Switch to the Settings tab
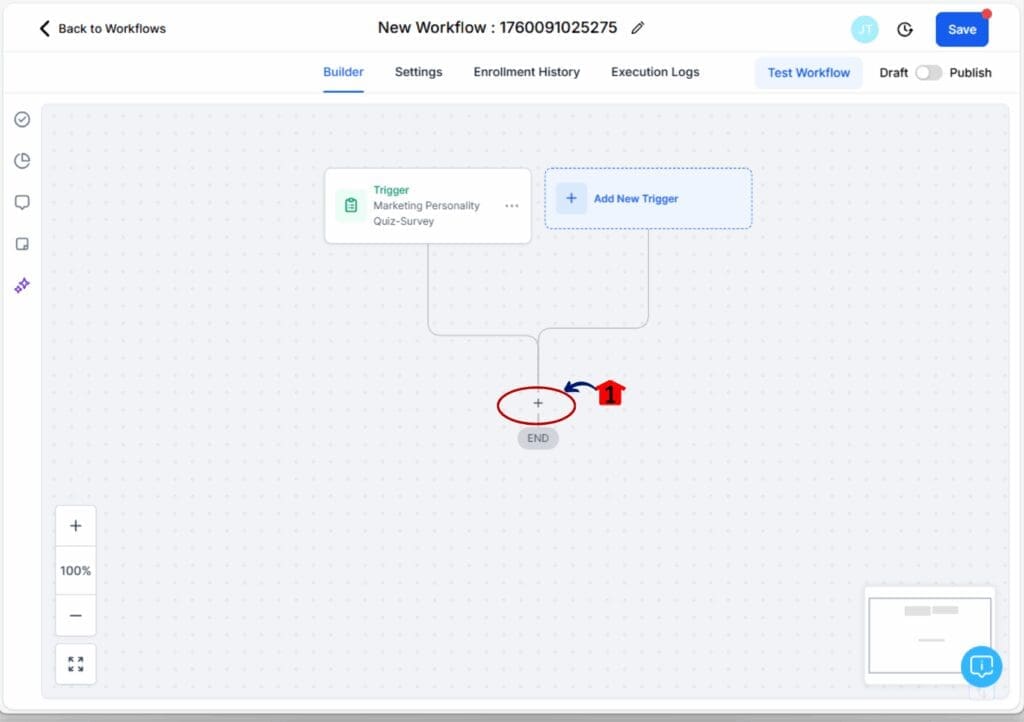 [418, 72]
